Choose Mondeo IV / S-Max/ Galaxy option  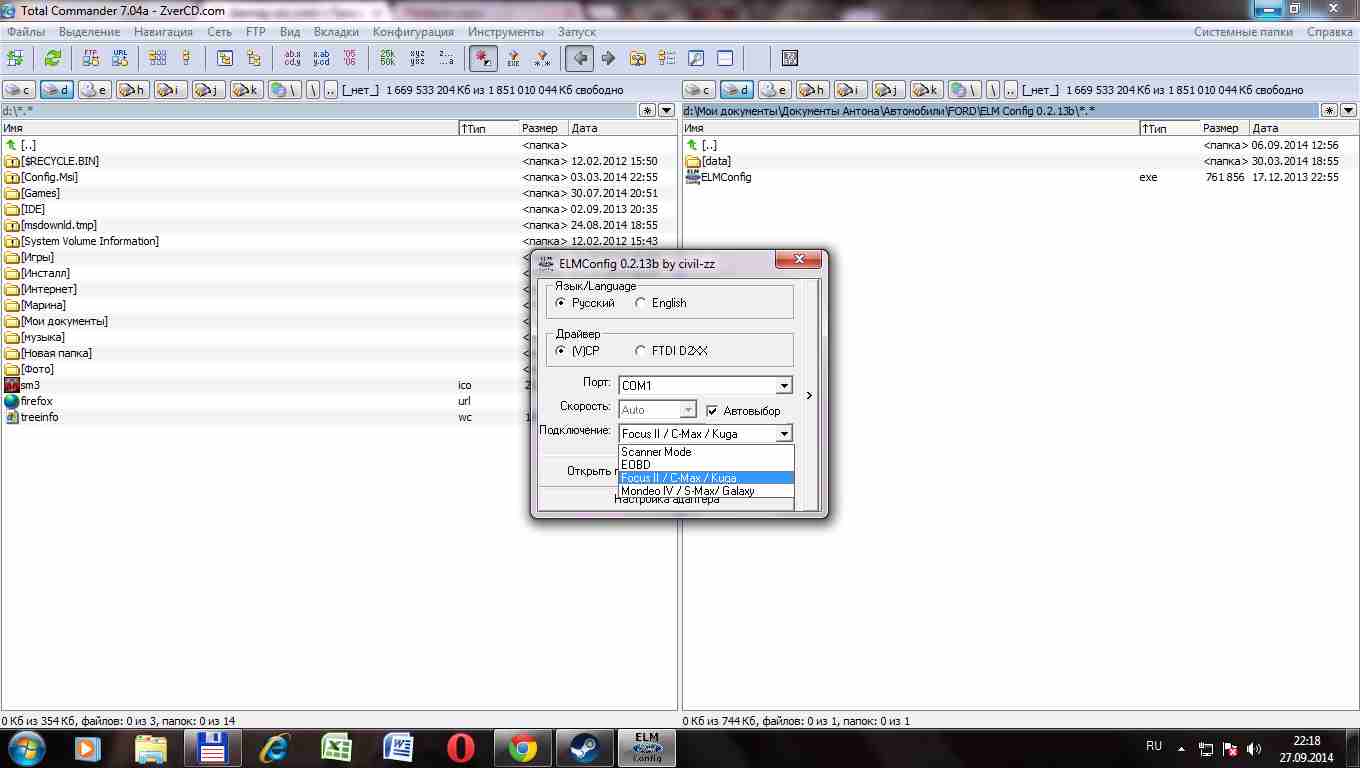(706, 491)
